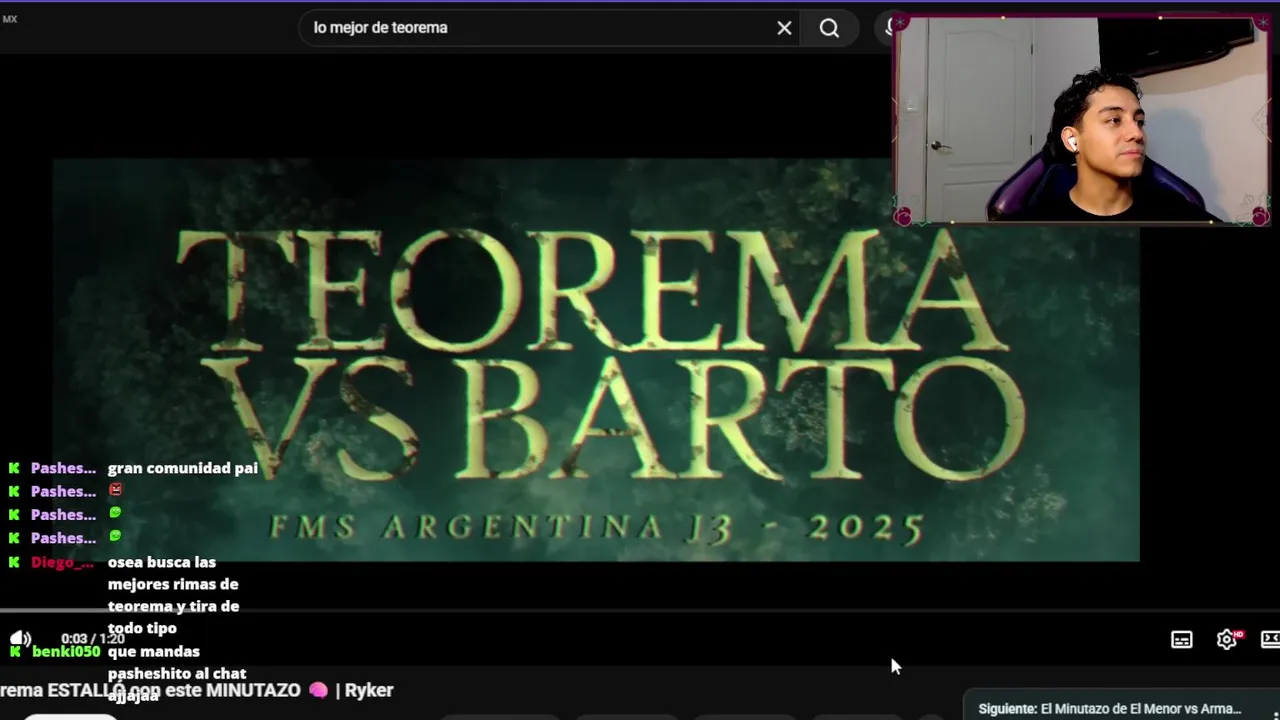Click the benki050 chat username

[x=66, y=651]
